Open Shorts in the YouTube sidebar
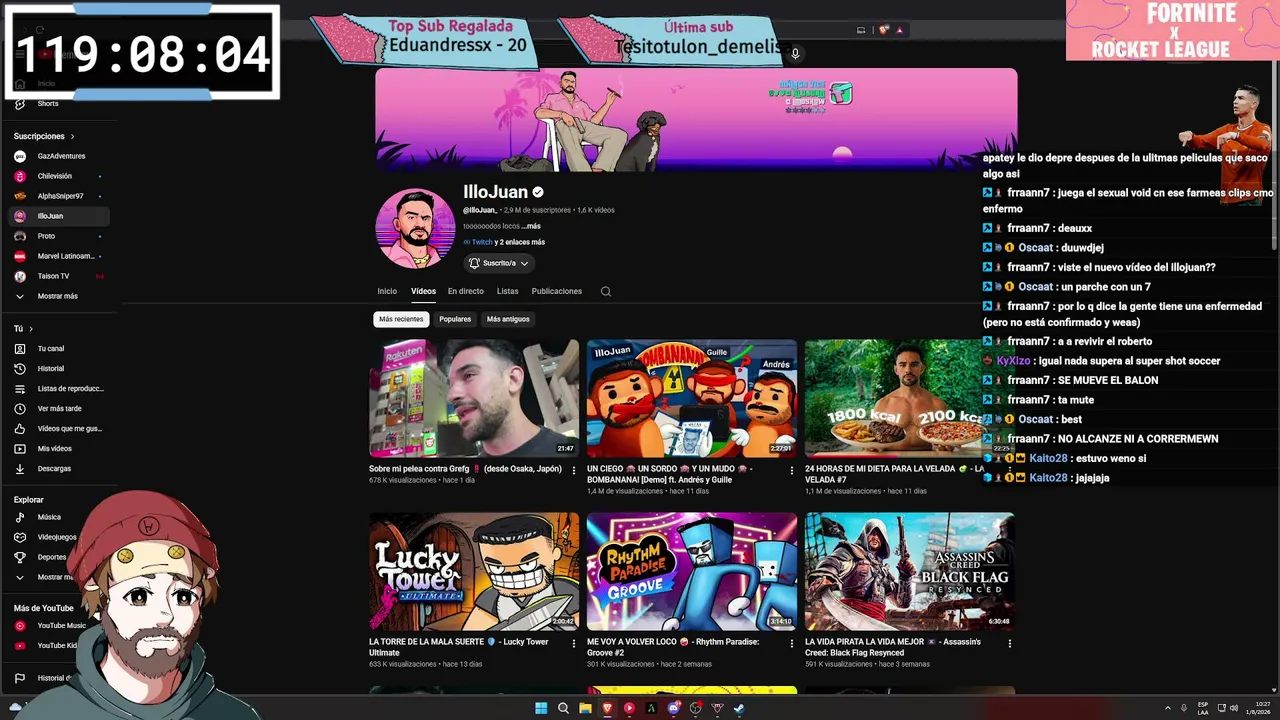Screen dimensions: 1280x720 pyautogui.click(x=47, y=104)
